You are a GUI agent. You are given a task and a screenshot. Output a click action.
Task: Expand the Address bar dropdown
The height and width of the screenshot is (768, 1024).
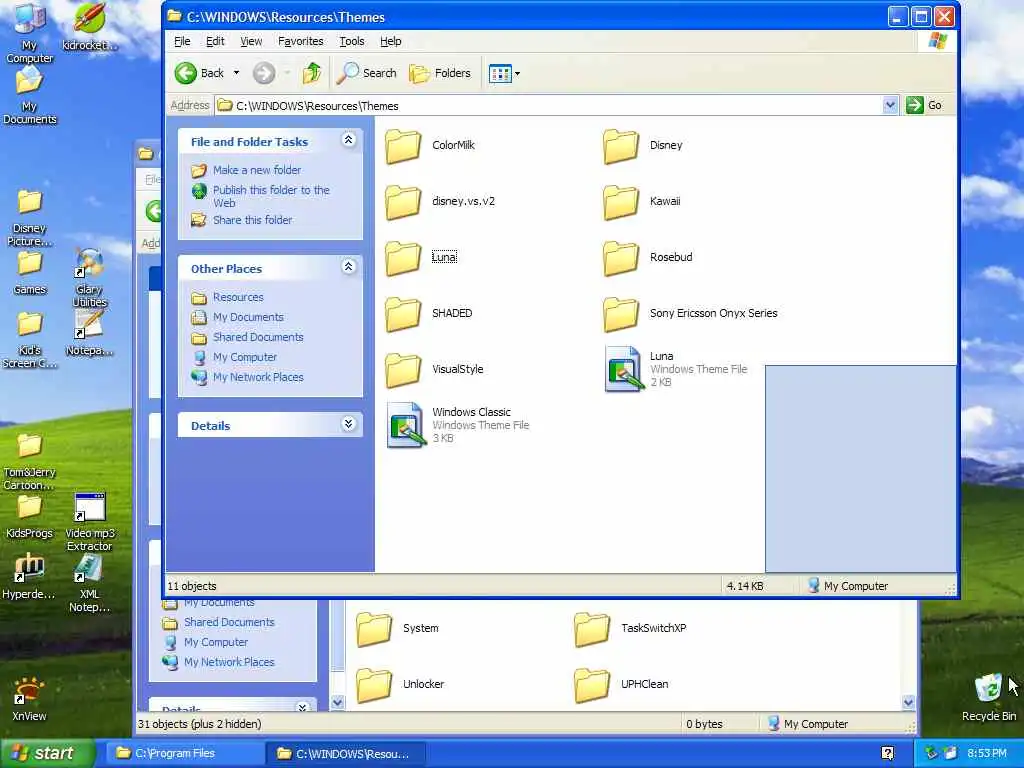889,105
